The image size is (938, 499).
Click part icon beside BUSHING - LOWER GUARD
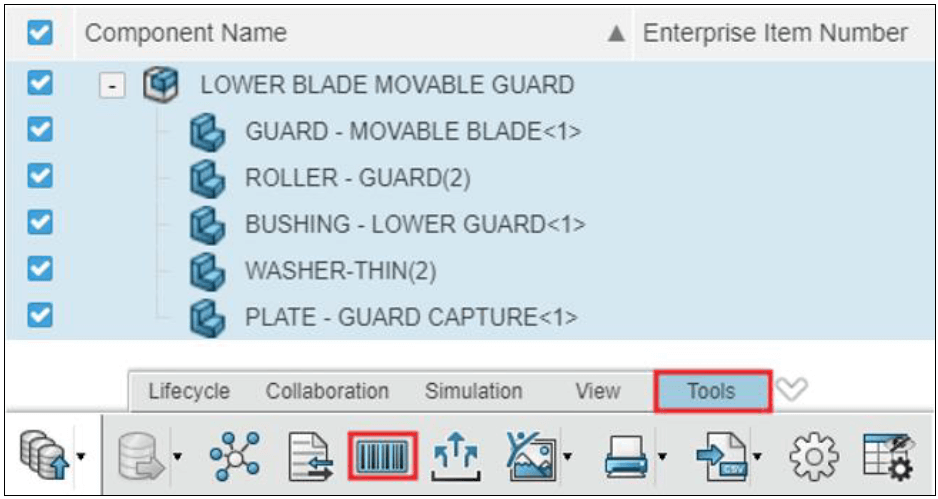[208, 224]
